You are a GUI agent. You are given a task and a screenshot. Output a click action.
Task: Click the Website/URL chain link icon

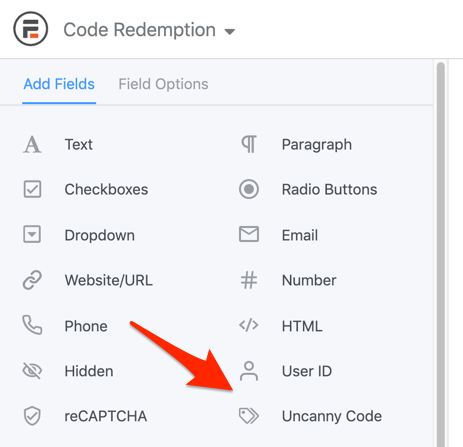(32, 280)
